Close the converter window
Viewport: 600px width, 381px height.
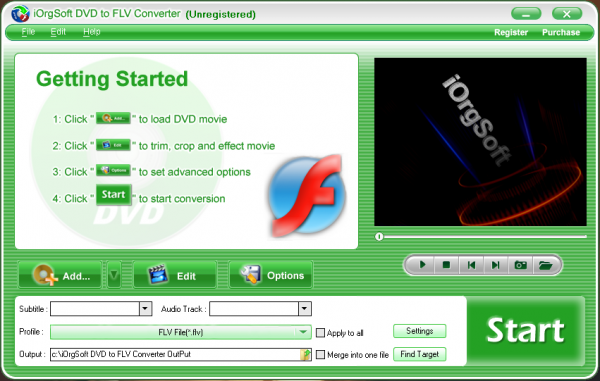click(x=567, y=14)
